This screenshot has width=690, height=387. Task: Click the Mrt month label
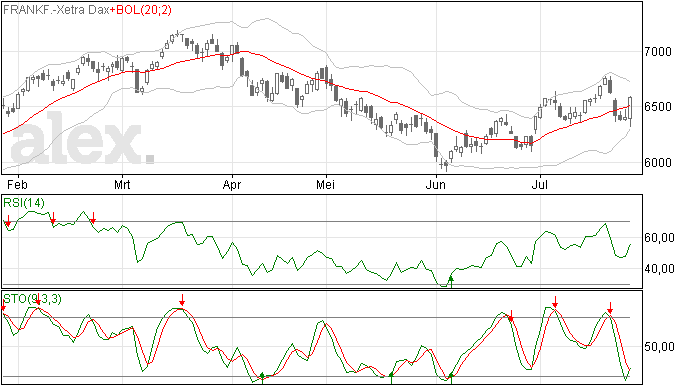tap(122, 184)
